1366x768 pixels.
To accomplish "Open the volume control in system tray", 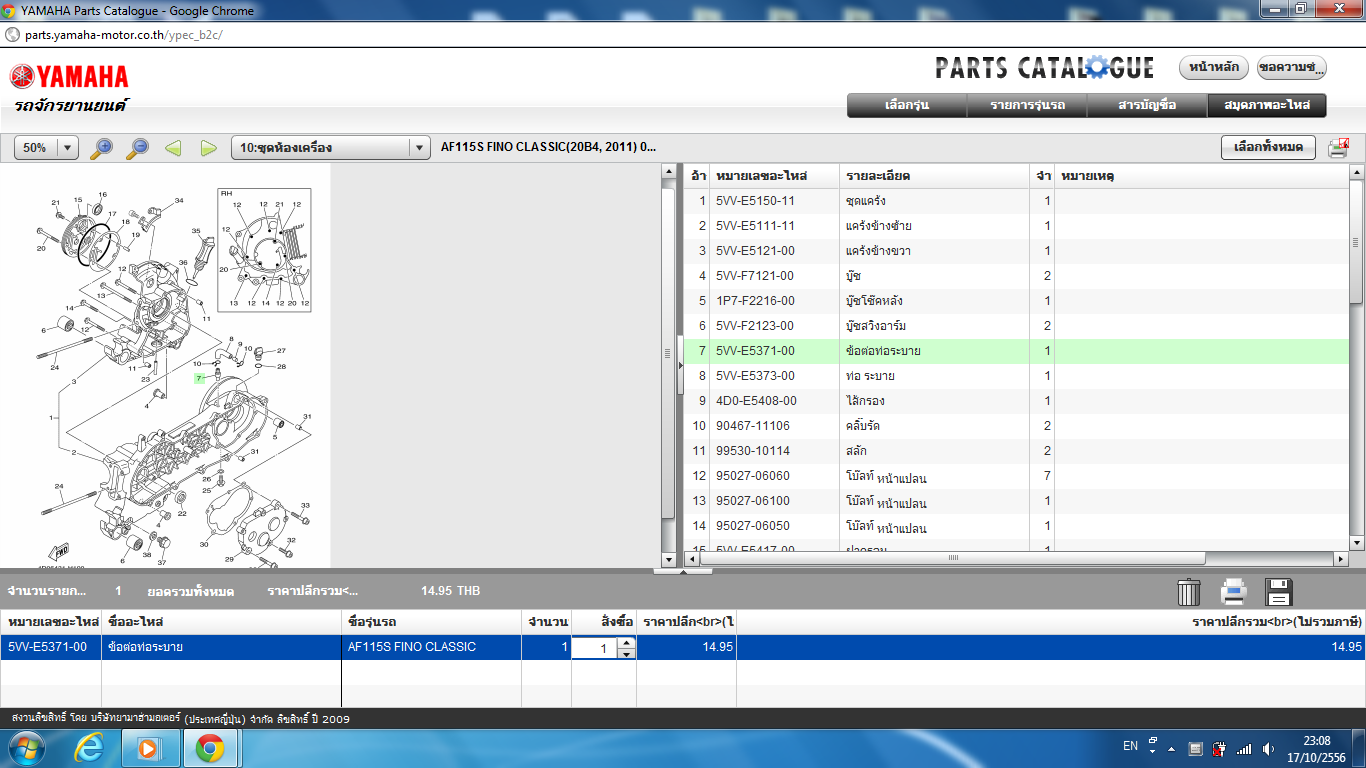I will [1269, 748].
